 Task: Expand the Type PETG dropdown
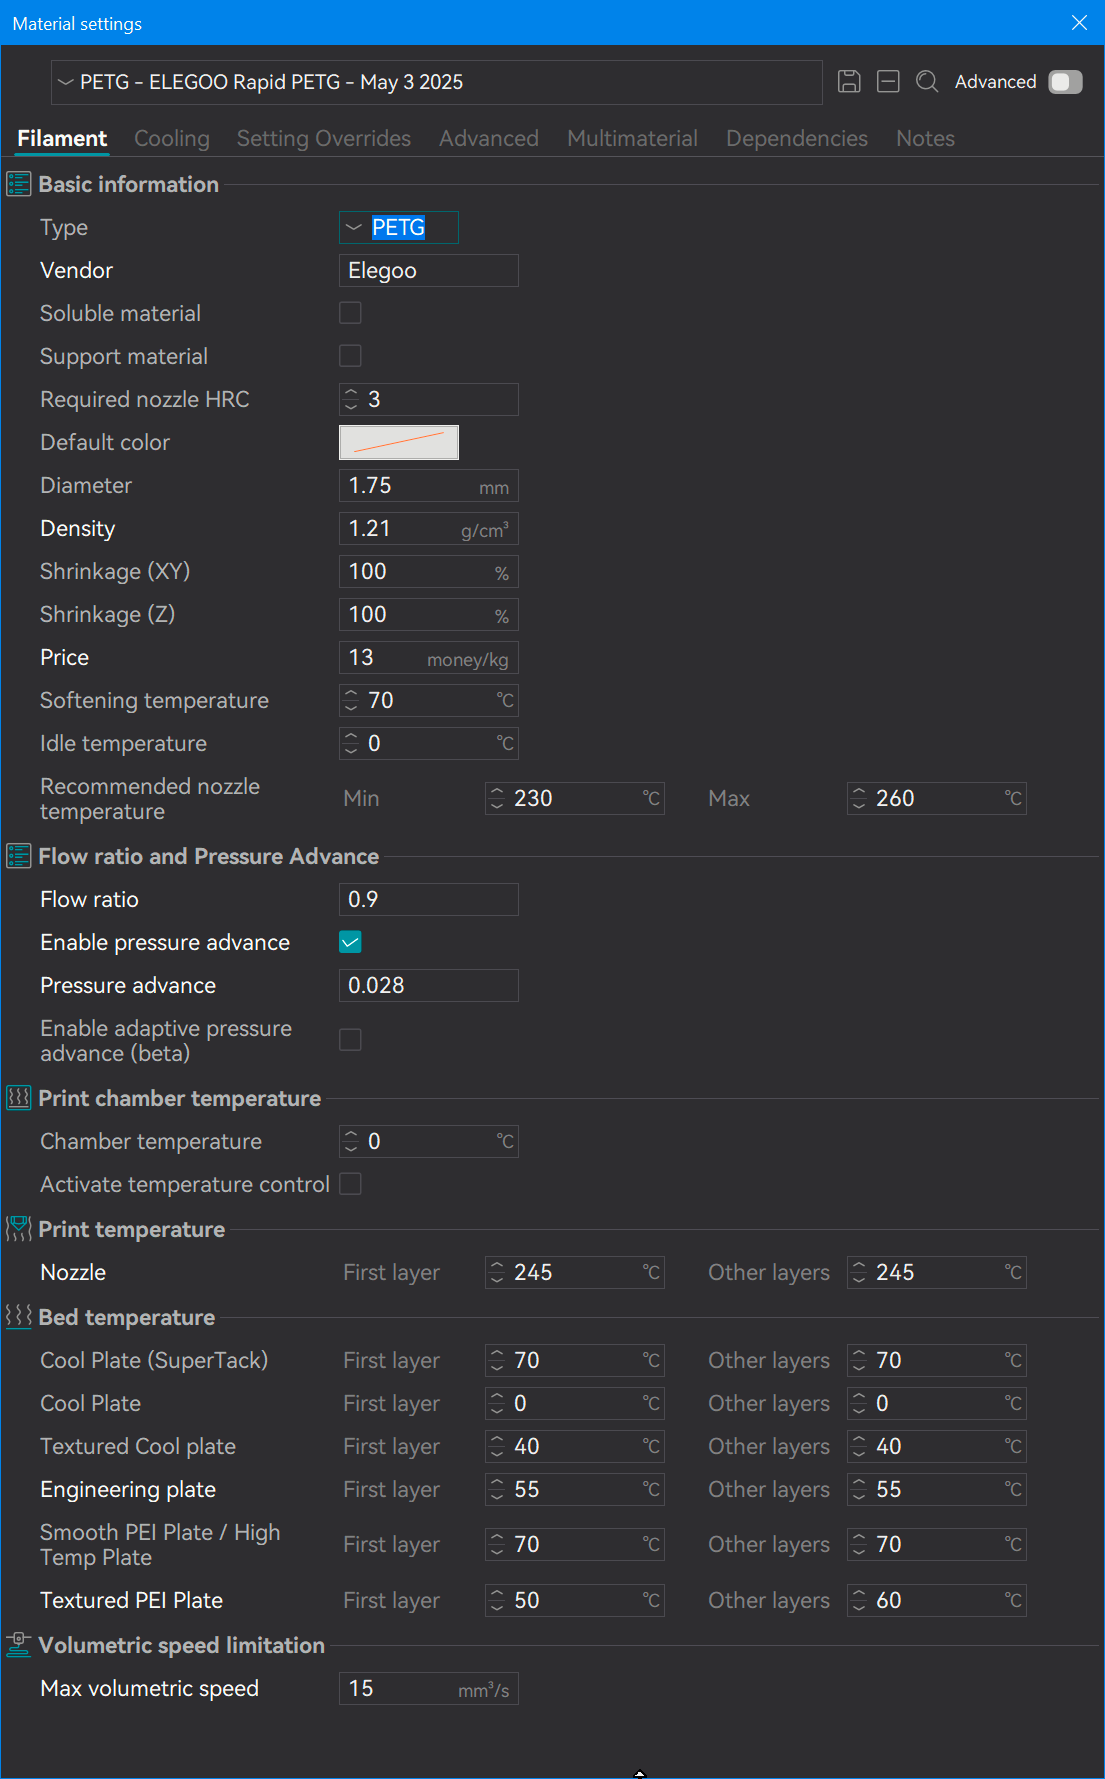click(399, 227)
